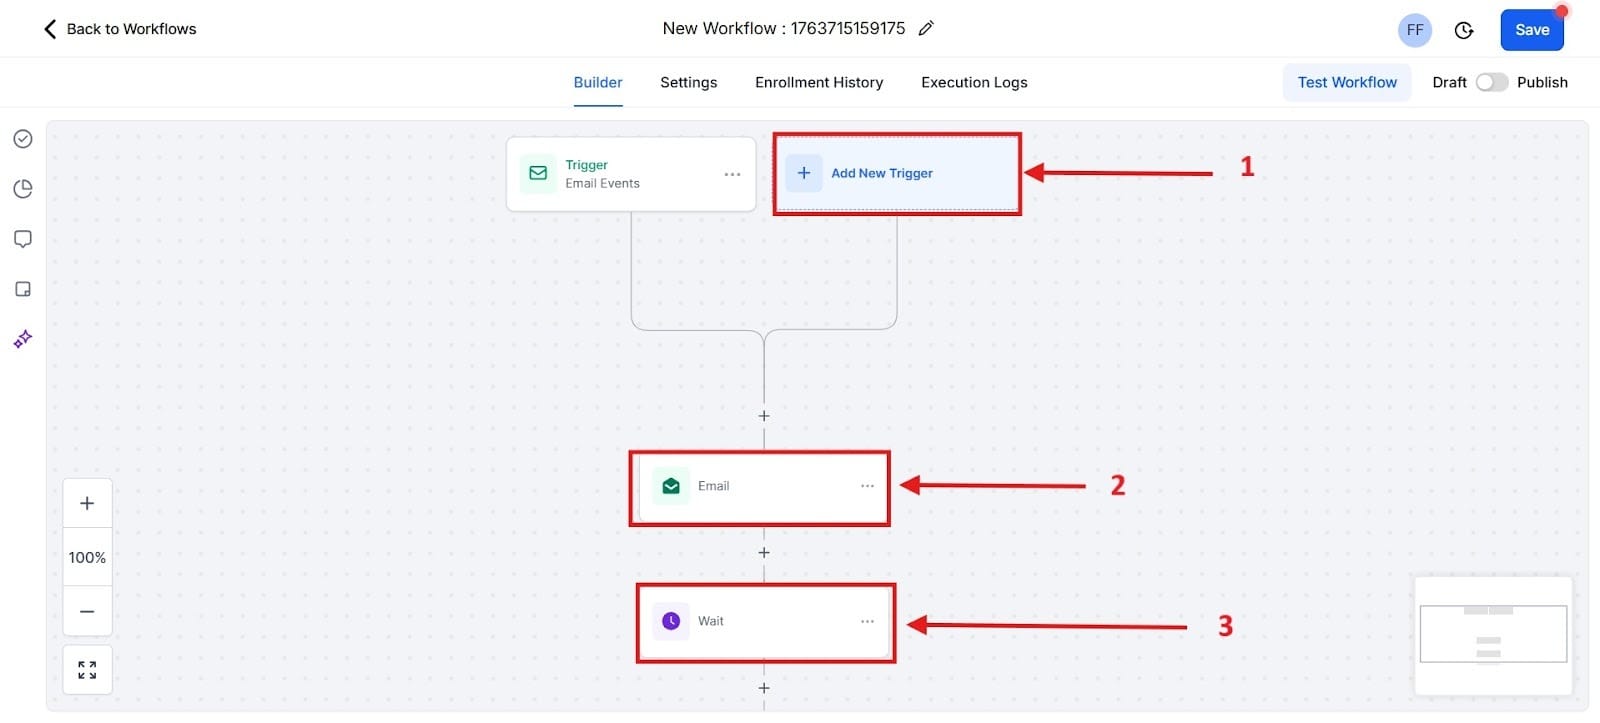This screenshot has width=1600, height=723.
Task: Click the plus below Wait to add step
Action: pos(763,688)
